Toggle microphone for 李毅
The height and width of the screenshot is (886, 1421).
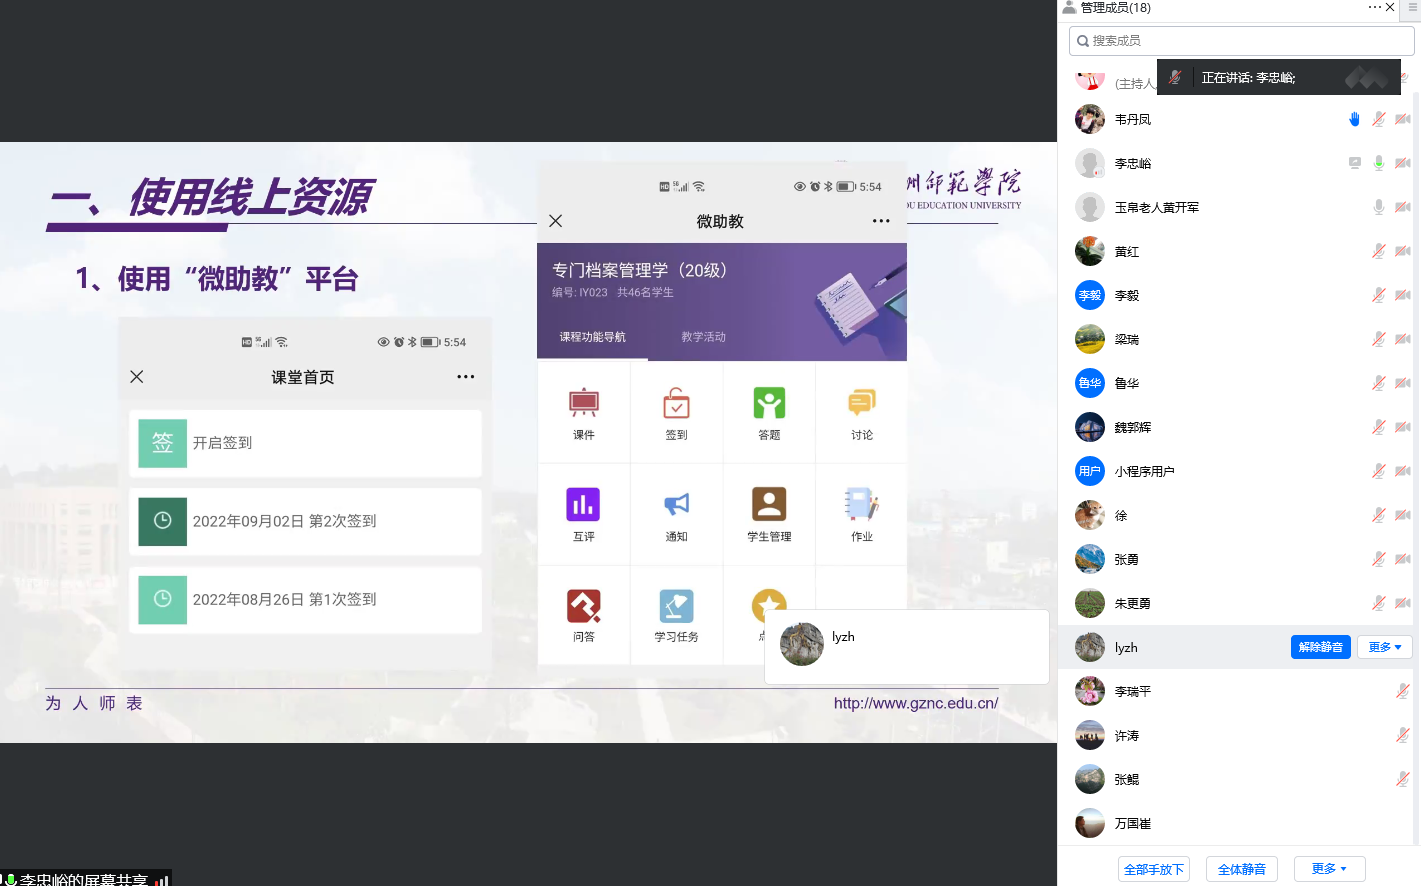point(1379,295)
